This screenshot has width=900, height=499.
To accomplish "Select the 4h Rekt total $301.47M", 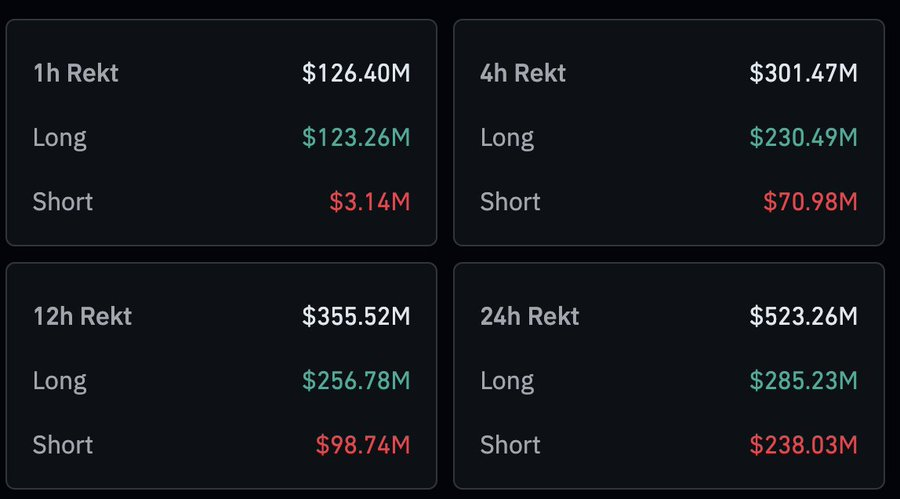I will (803, 73).
